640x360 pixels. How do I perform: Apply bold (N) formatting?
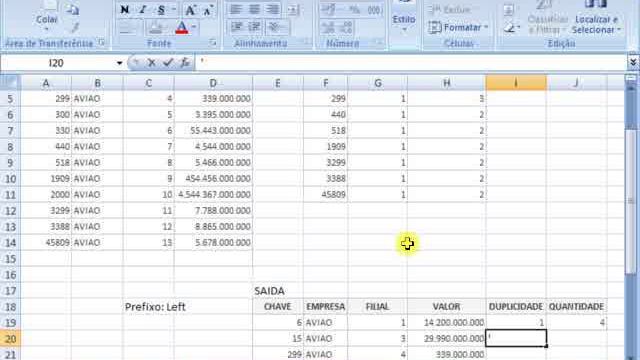pos(125,9)
